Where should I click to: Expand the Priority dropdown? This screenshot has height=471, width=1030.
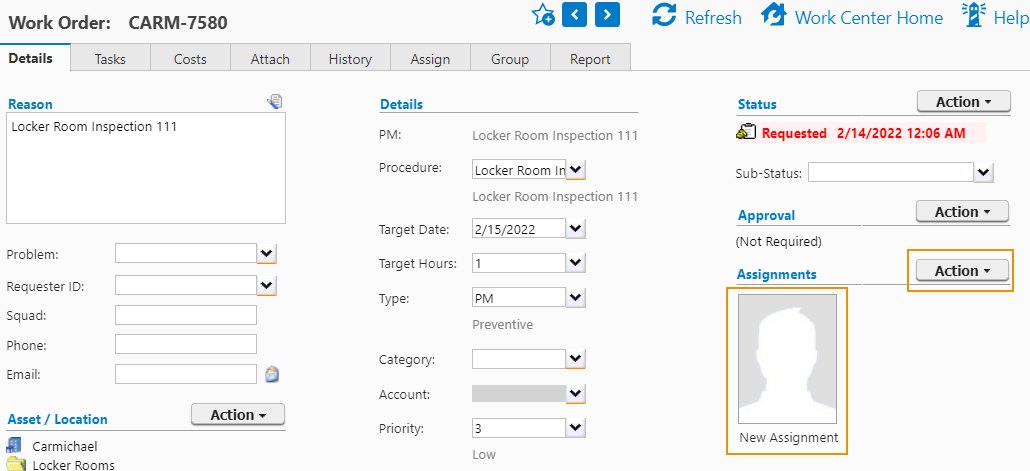coord(576,428)
